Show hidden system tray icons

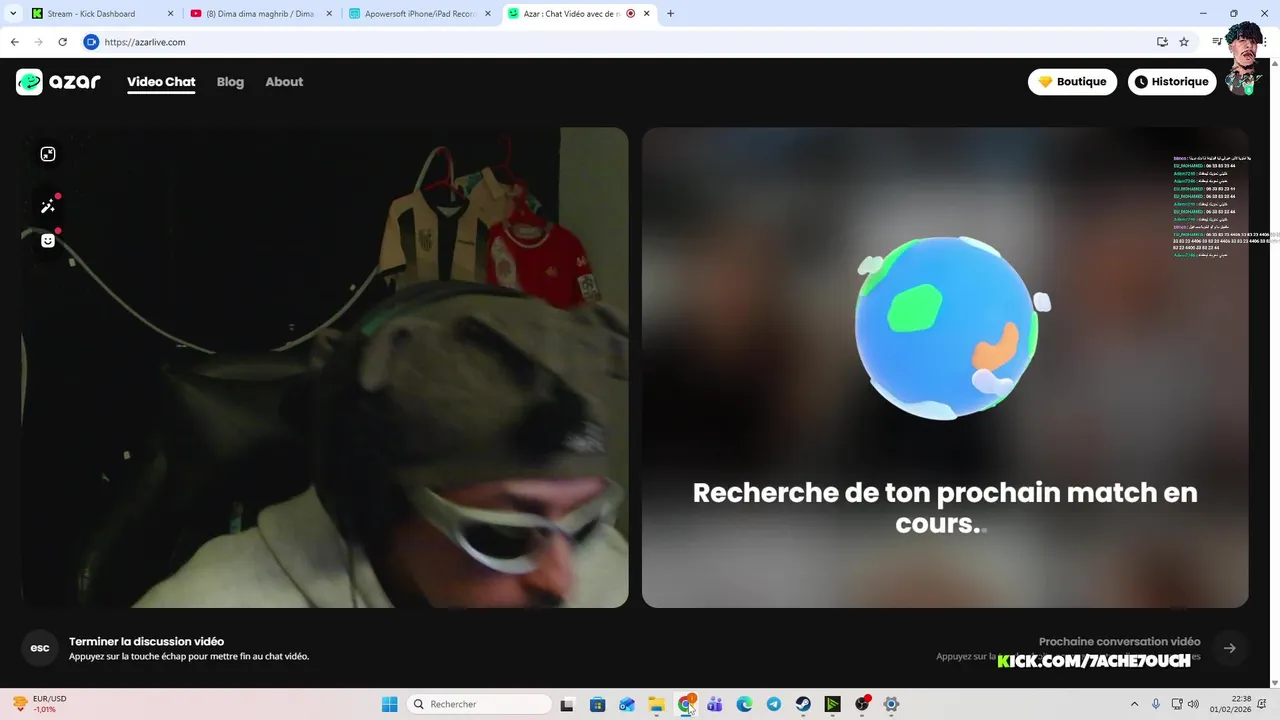click(1134, 704)
